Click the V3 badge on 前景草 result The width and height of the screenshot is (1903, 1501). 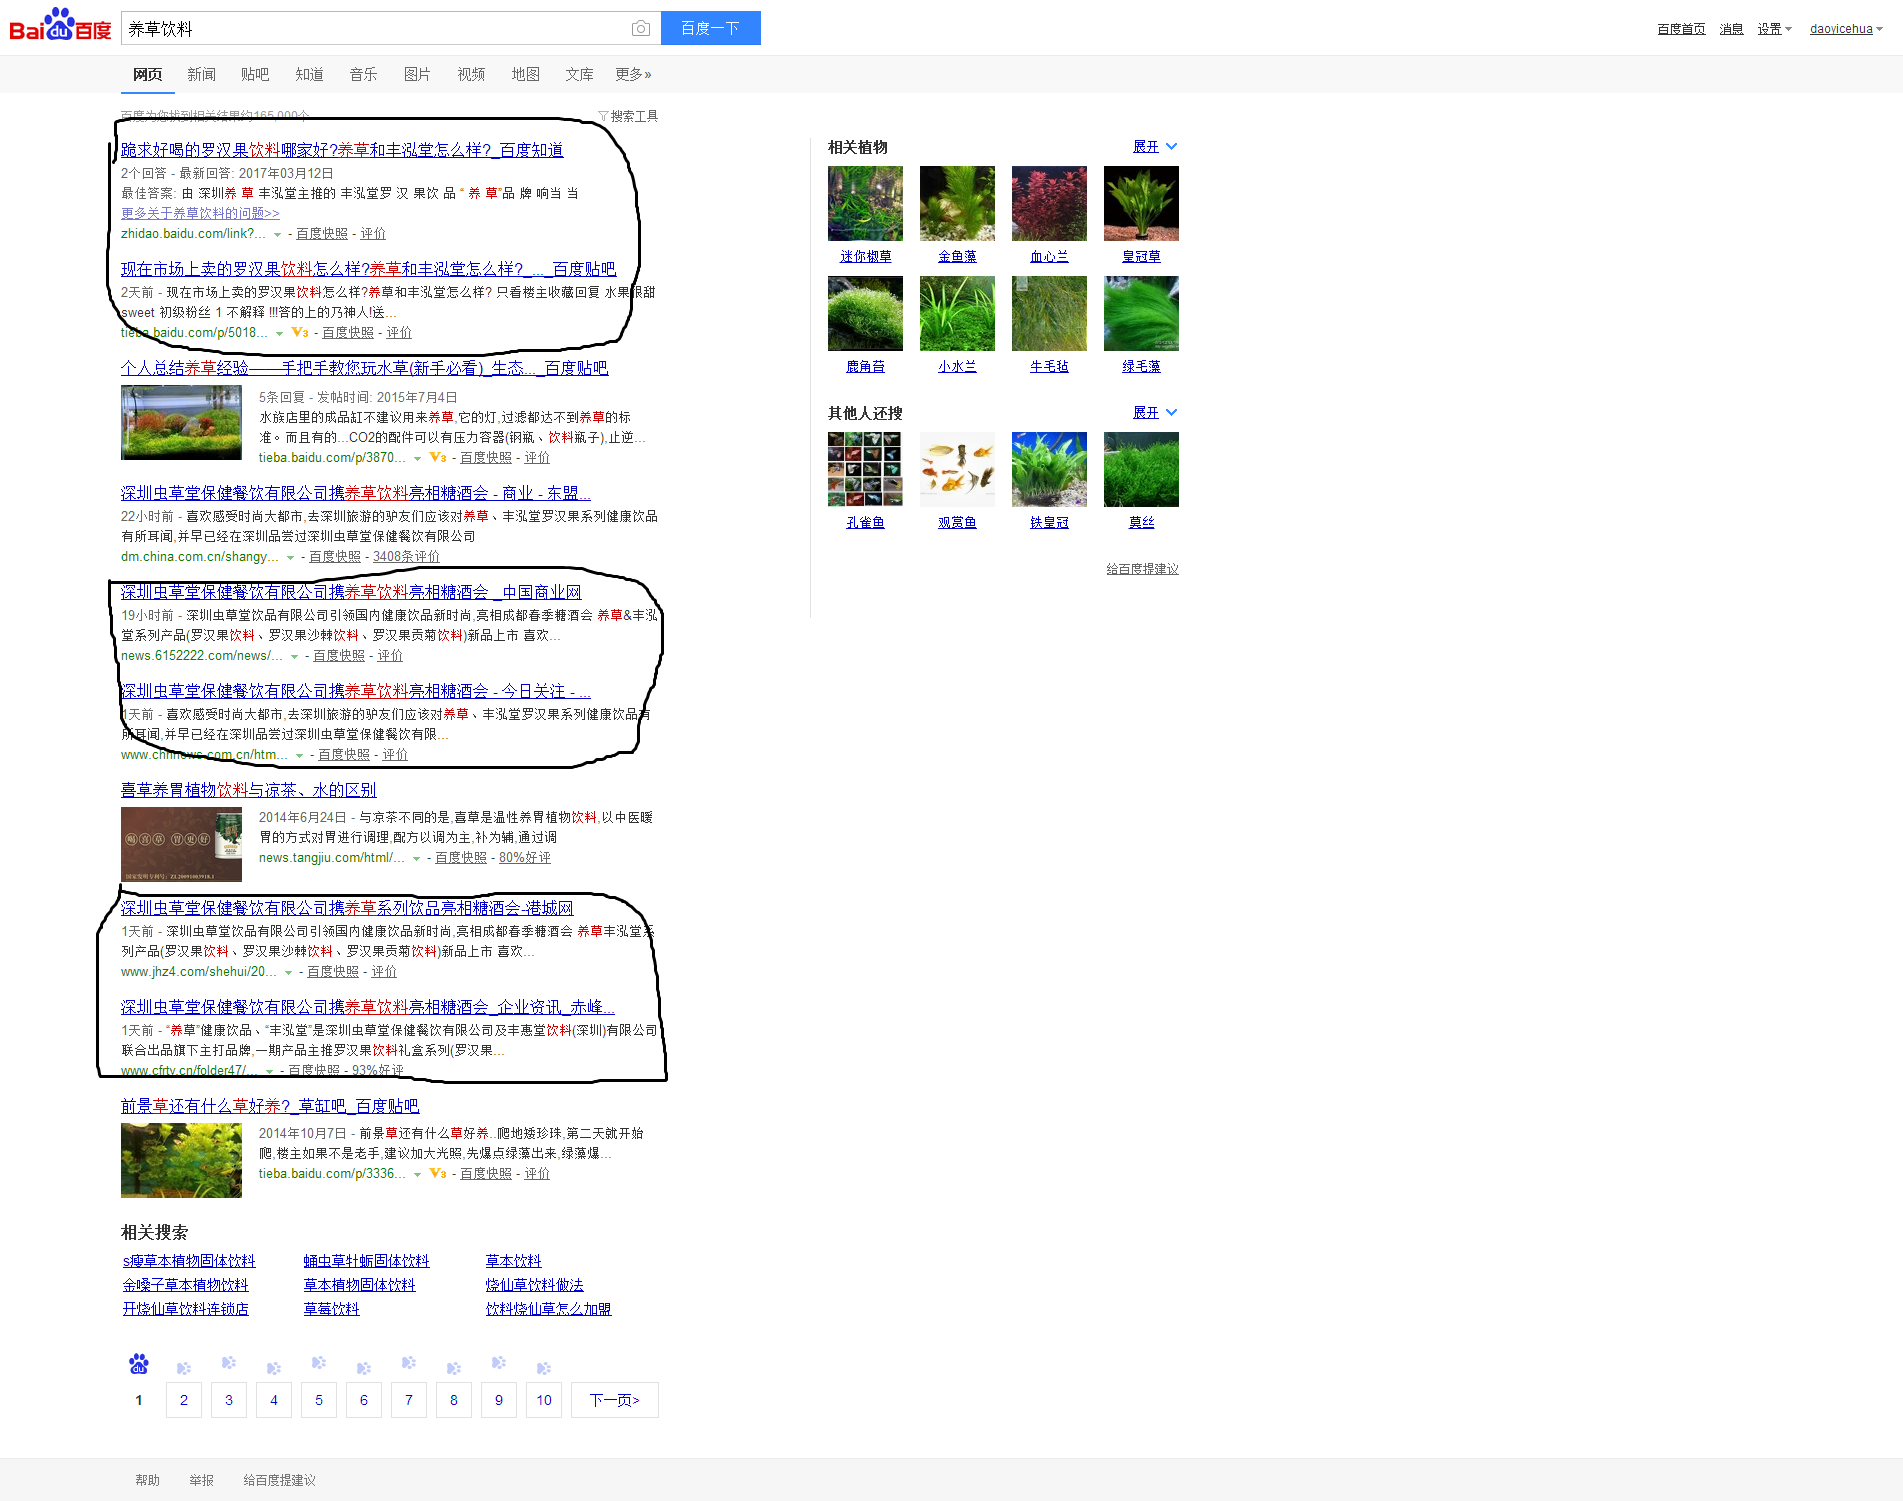(437, 1173)
